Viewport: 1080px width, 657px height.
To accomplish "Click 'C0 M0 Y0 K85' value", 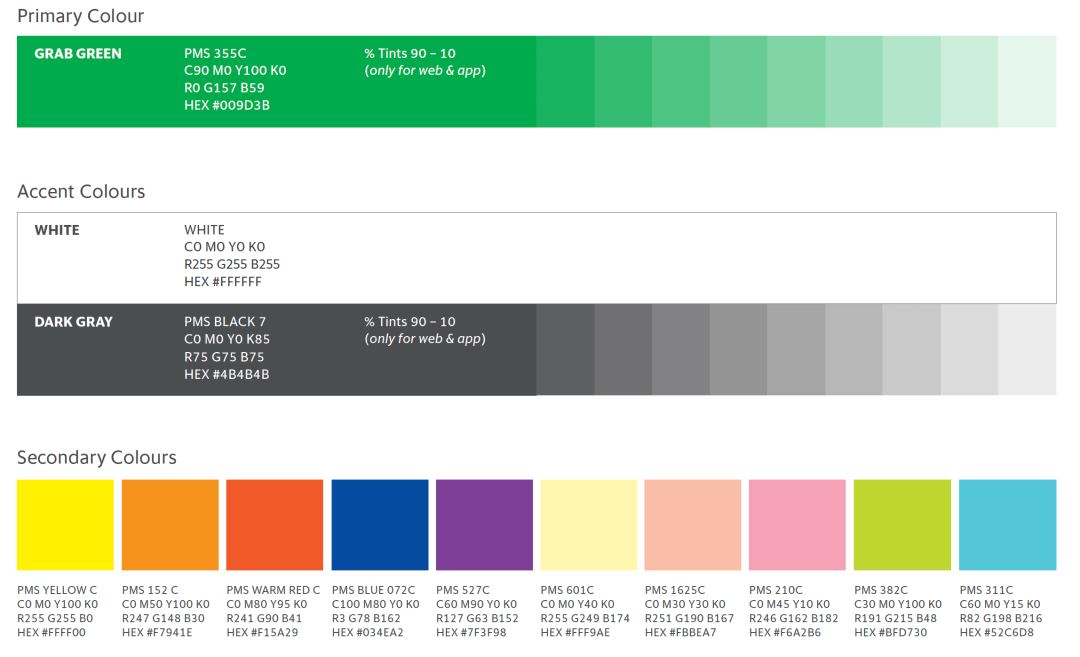I will 227,339.
